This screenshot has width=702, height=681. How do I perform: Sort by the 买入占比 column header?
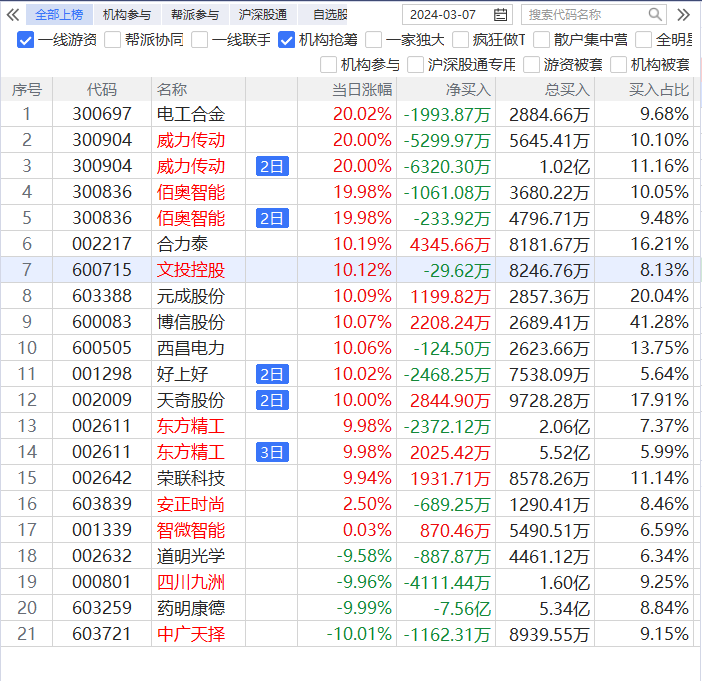(x=644, y=90)
